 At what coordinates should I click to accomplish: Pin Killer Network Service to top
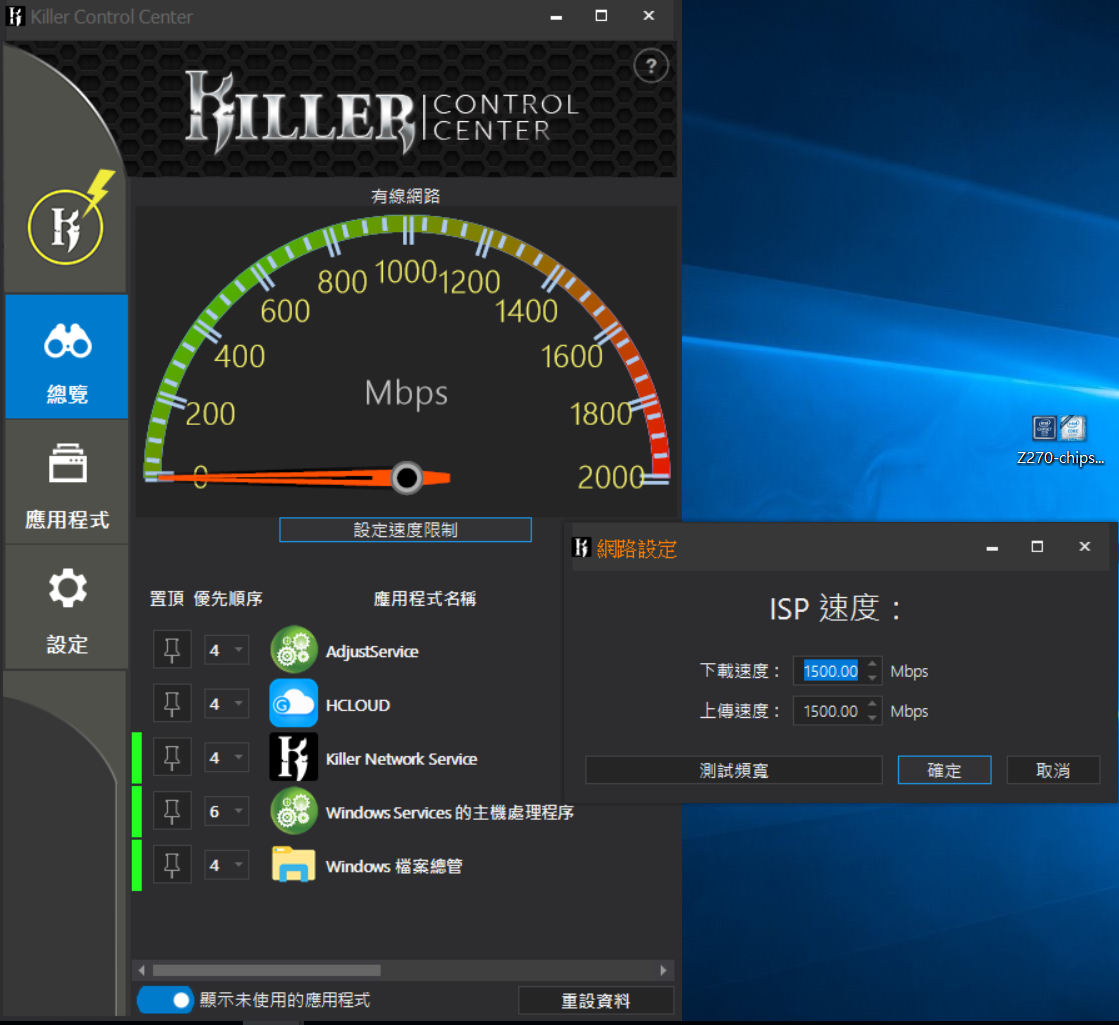click(x=172, y=757)
